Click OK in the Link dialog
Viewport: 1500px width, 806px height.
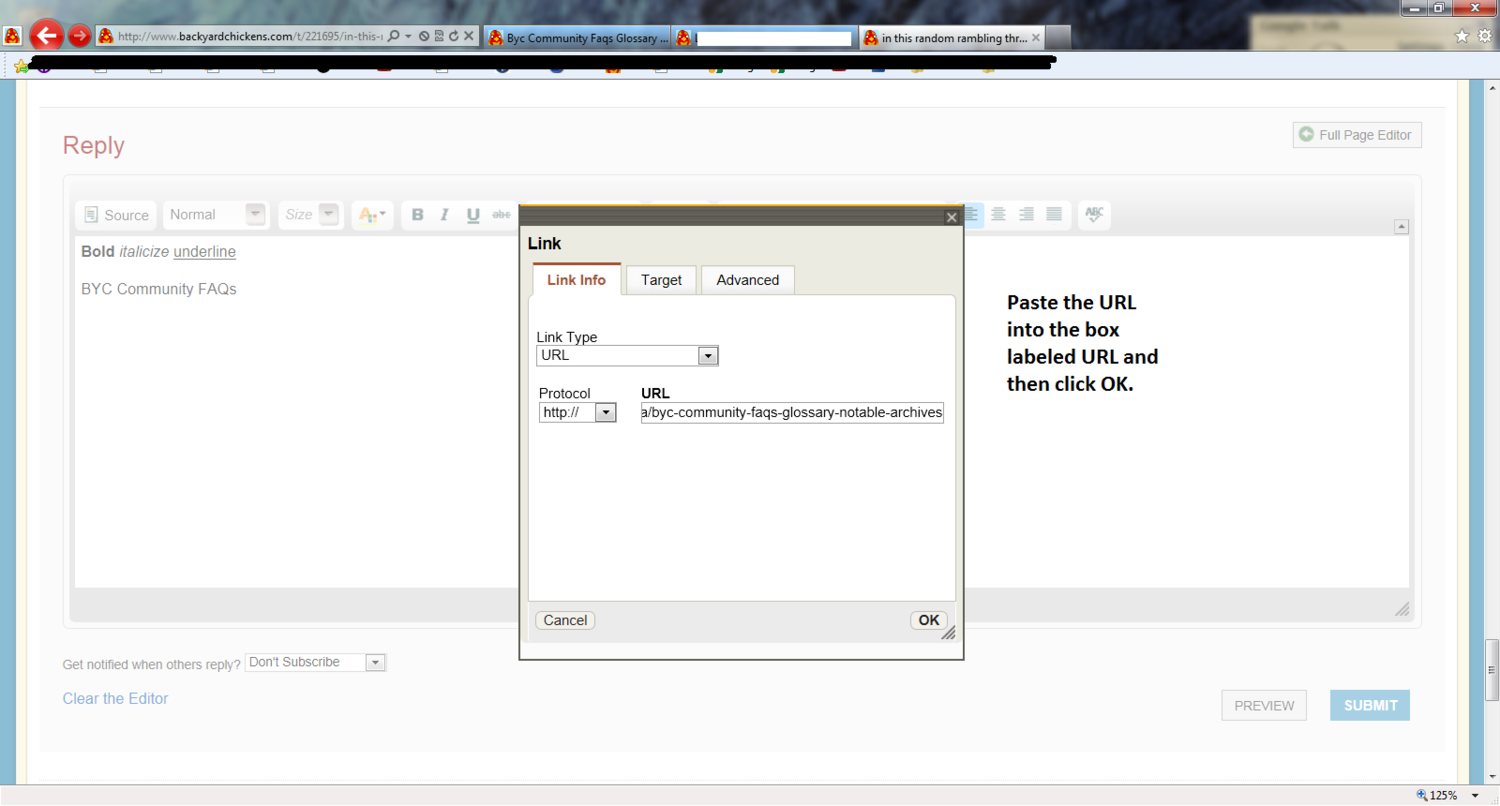pyautogui.click(x=928, y=620)
